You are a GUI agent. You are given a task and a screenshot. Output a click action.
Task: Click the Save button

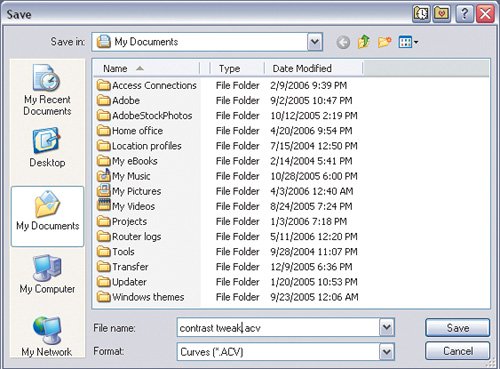pos(458,328)
